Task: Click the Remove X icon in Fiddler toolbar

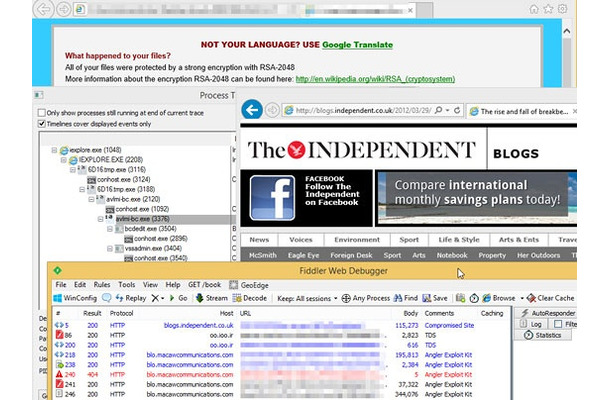Action: coord(155,298)
